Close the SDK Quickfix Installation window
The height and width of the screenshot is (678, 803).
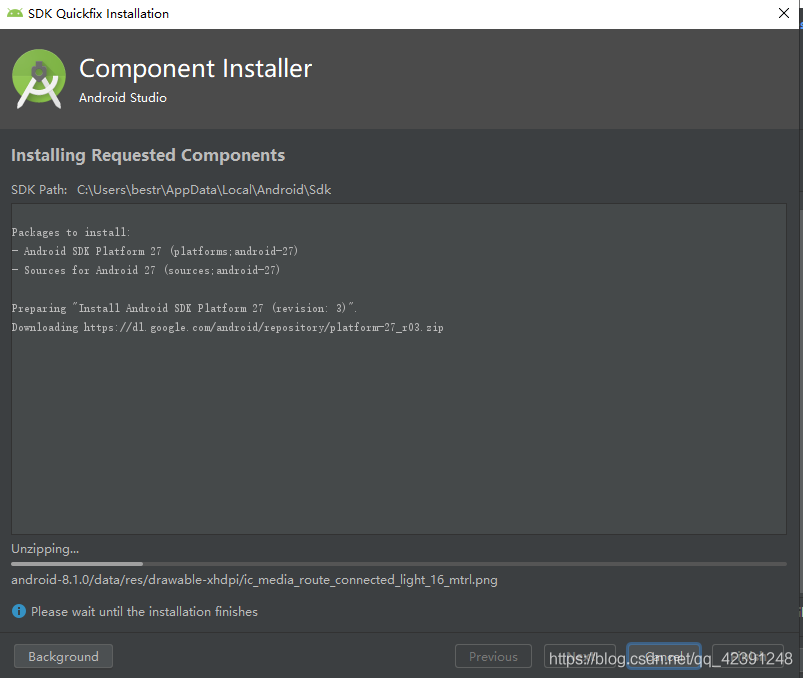point(783,13)
